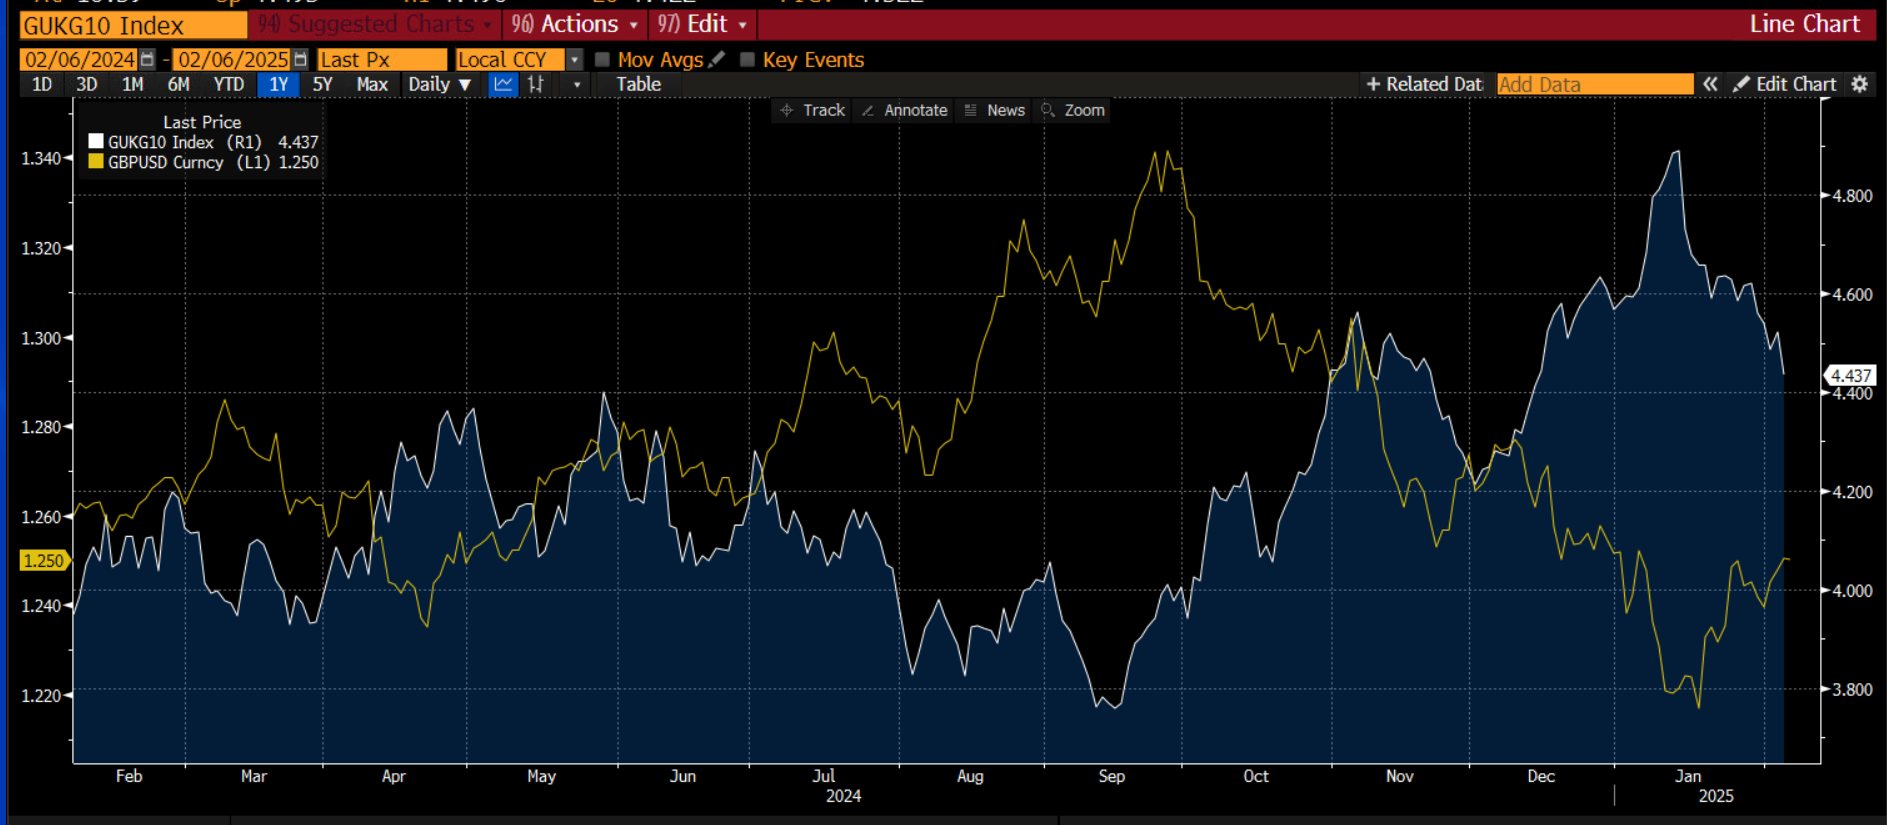The image size is (1887, 825).
Task: Click the Related Data button
Action: tap(1424, 84)
